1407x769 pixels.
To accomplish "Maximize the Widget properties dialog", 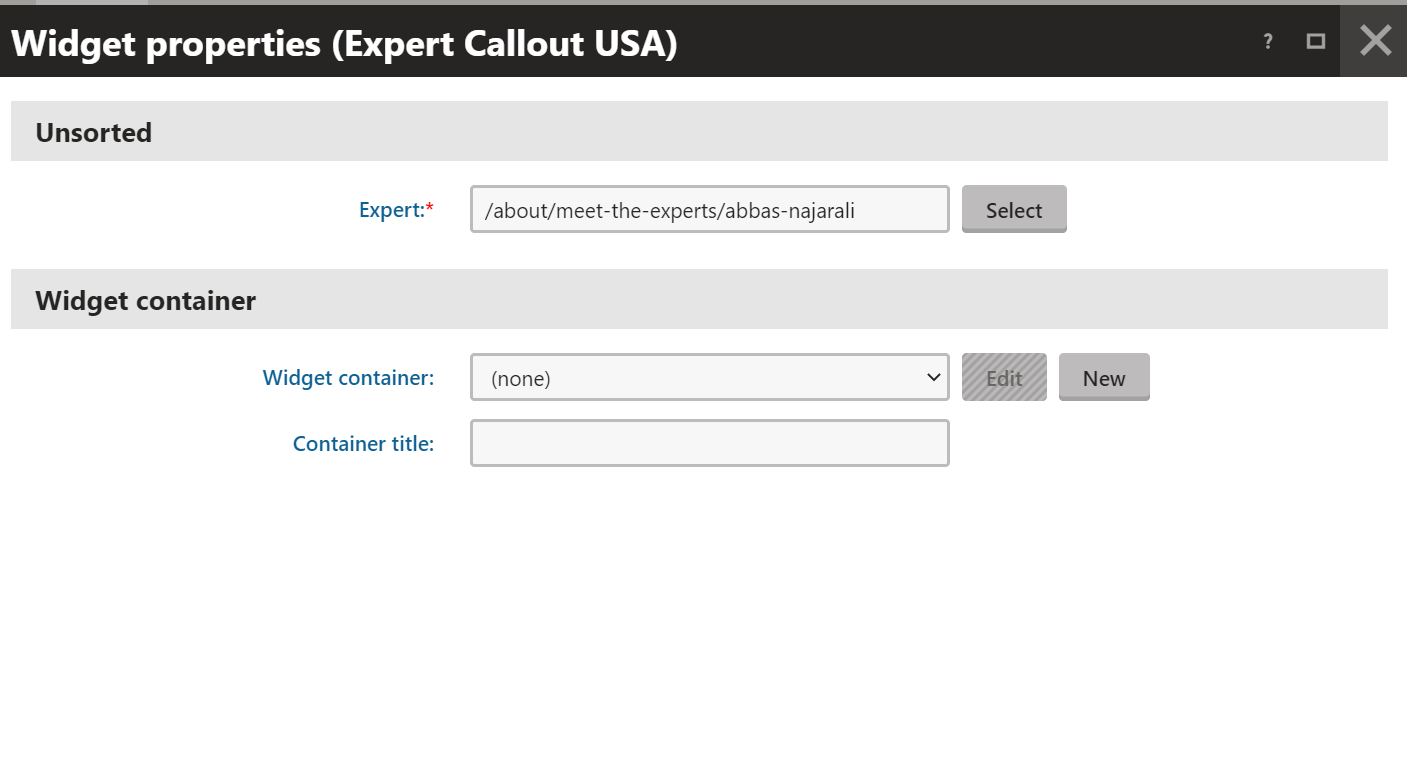I will [1316, 41].
